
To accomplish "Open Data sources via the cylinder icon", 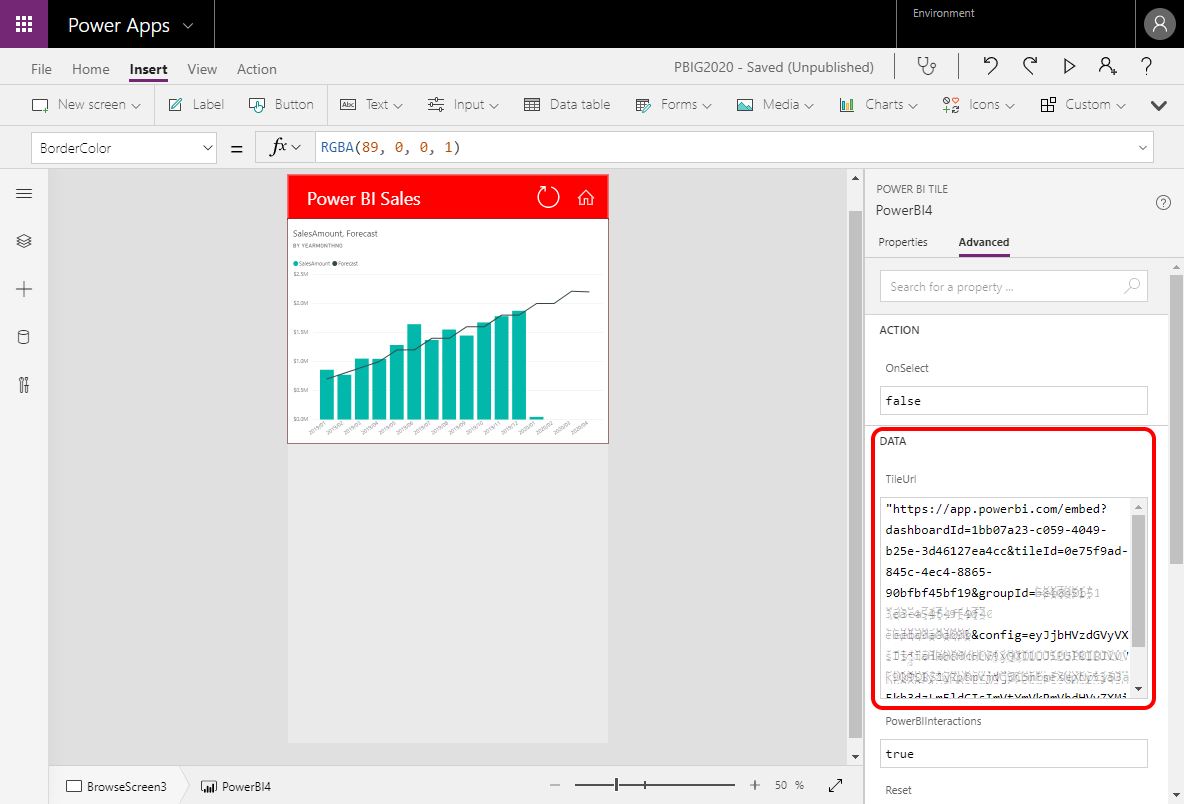I will click(x=24, y=337).
